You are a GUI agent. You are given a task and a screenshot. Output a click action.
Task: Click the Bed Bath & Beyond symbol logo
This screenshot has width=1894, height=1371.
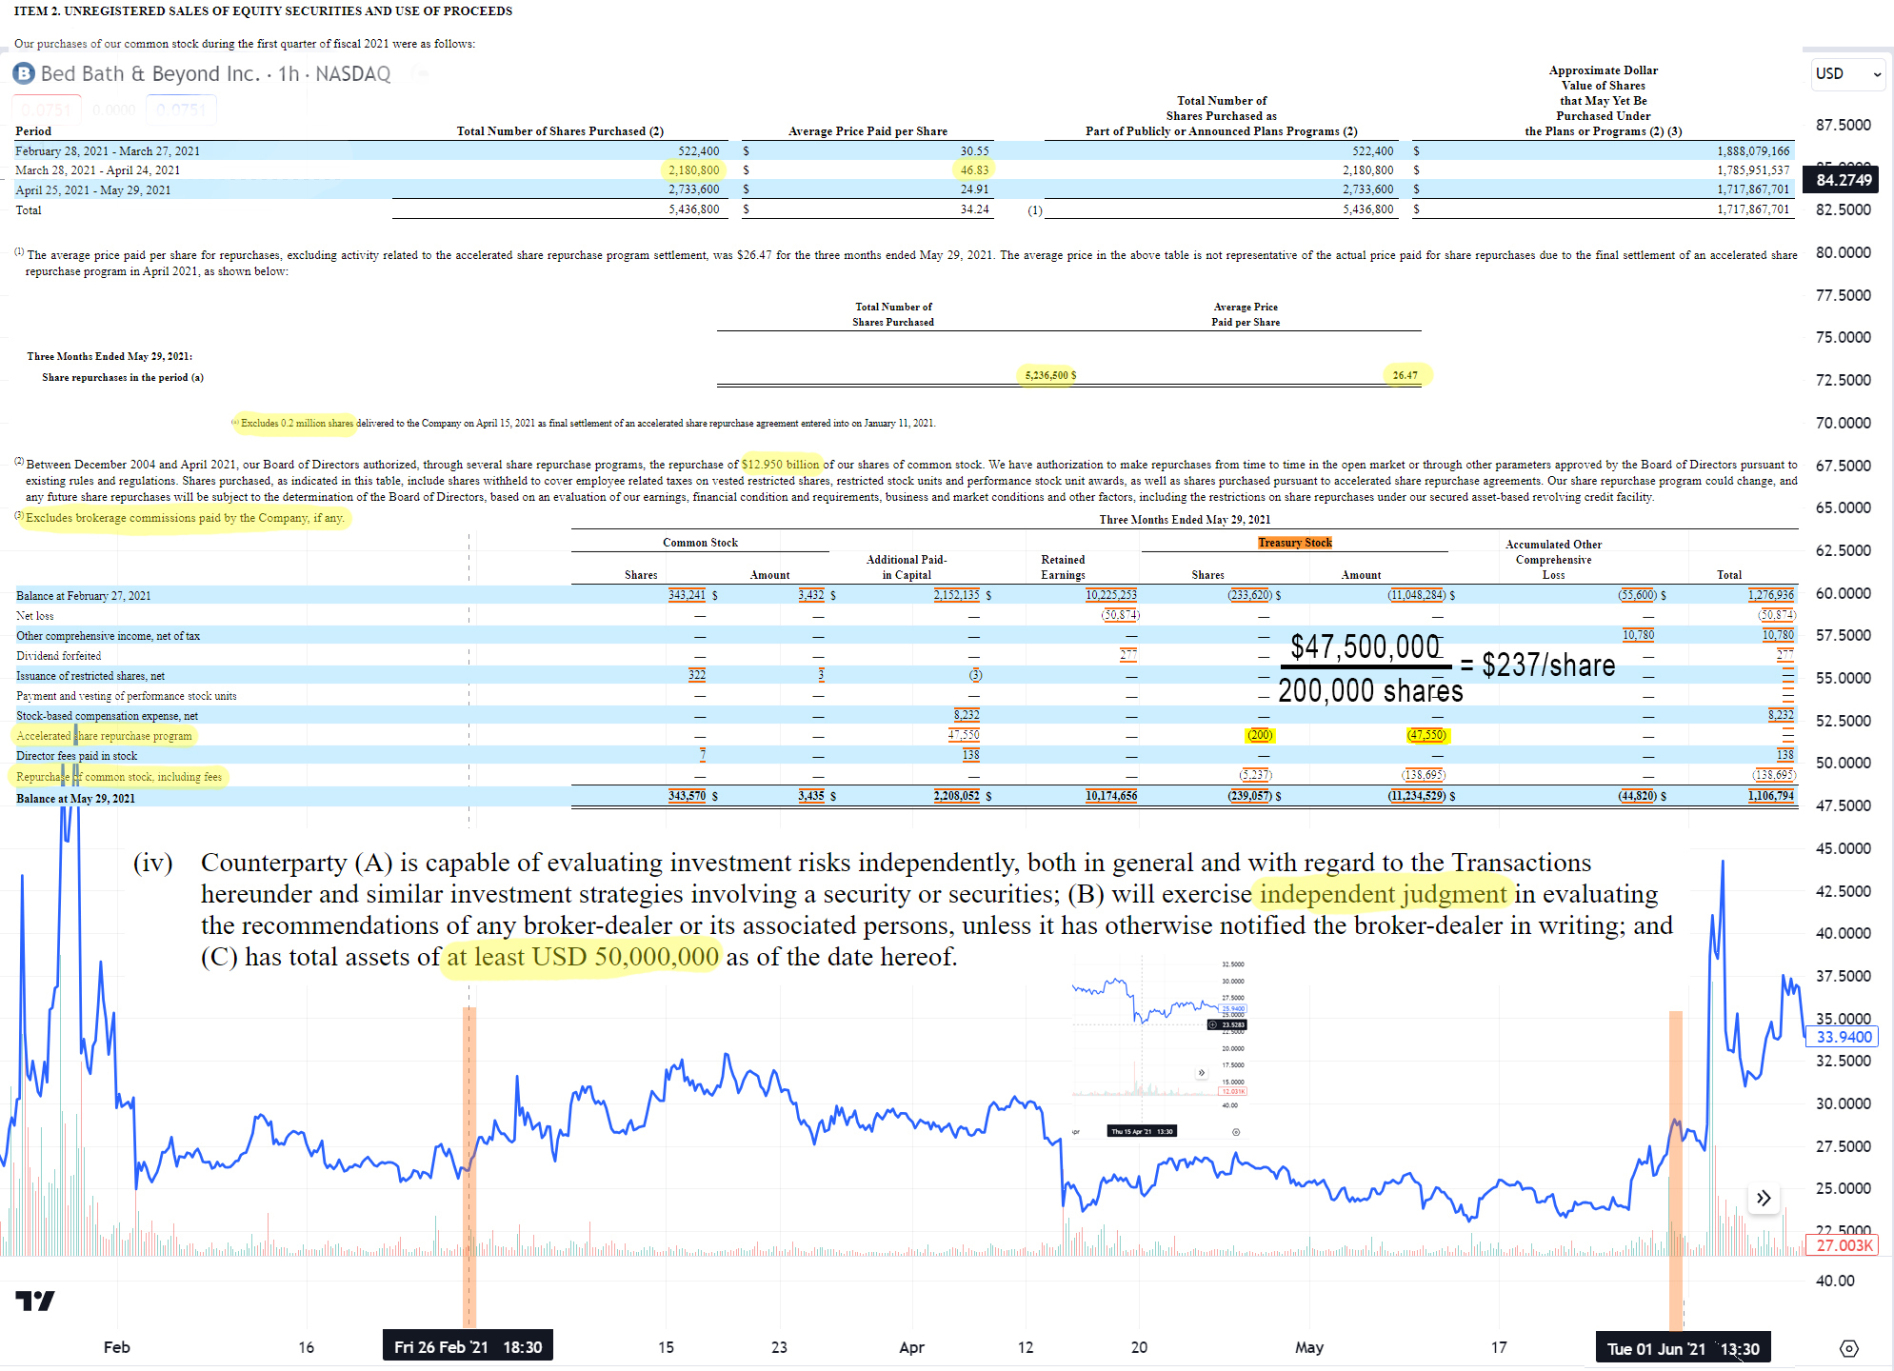point(23,74)
